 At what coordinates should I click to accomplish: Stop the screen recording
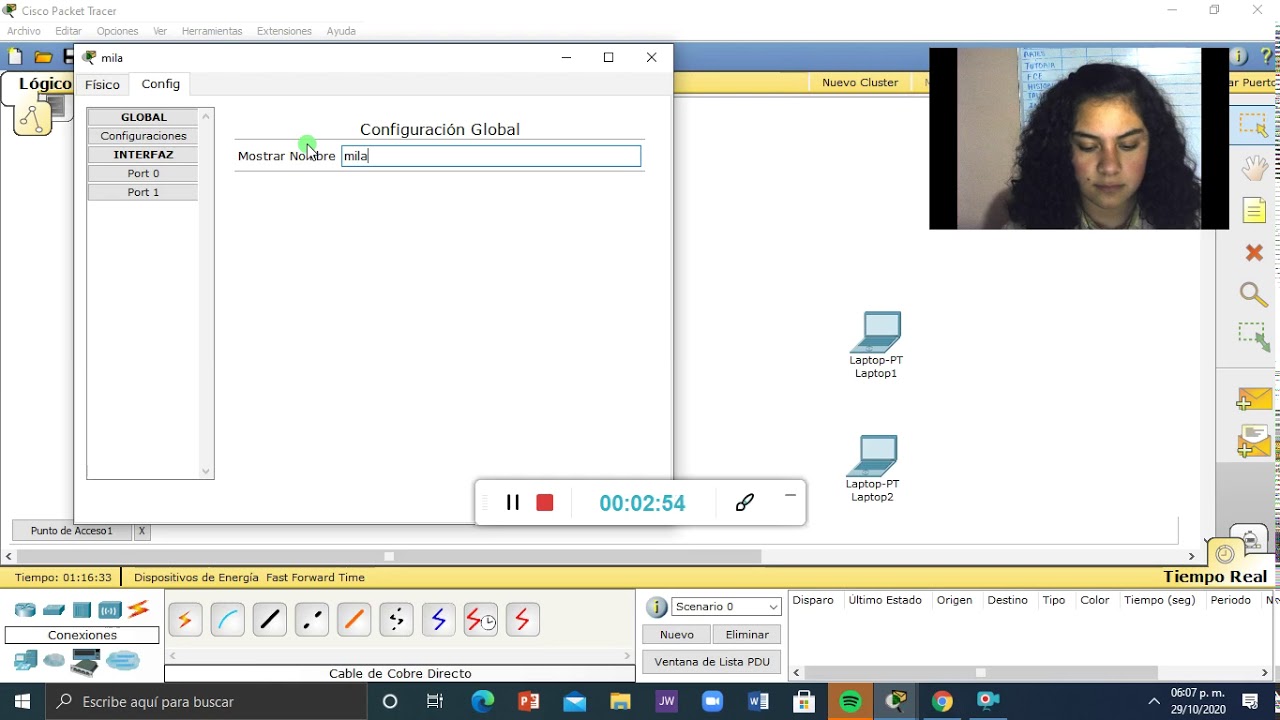[545, 502]
